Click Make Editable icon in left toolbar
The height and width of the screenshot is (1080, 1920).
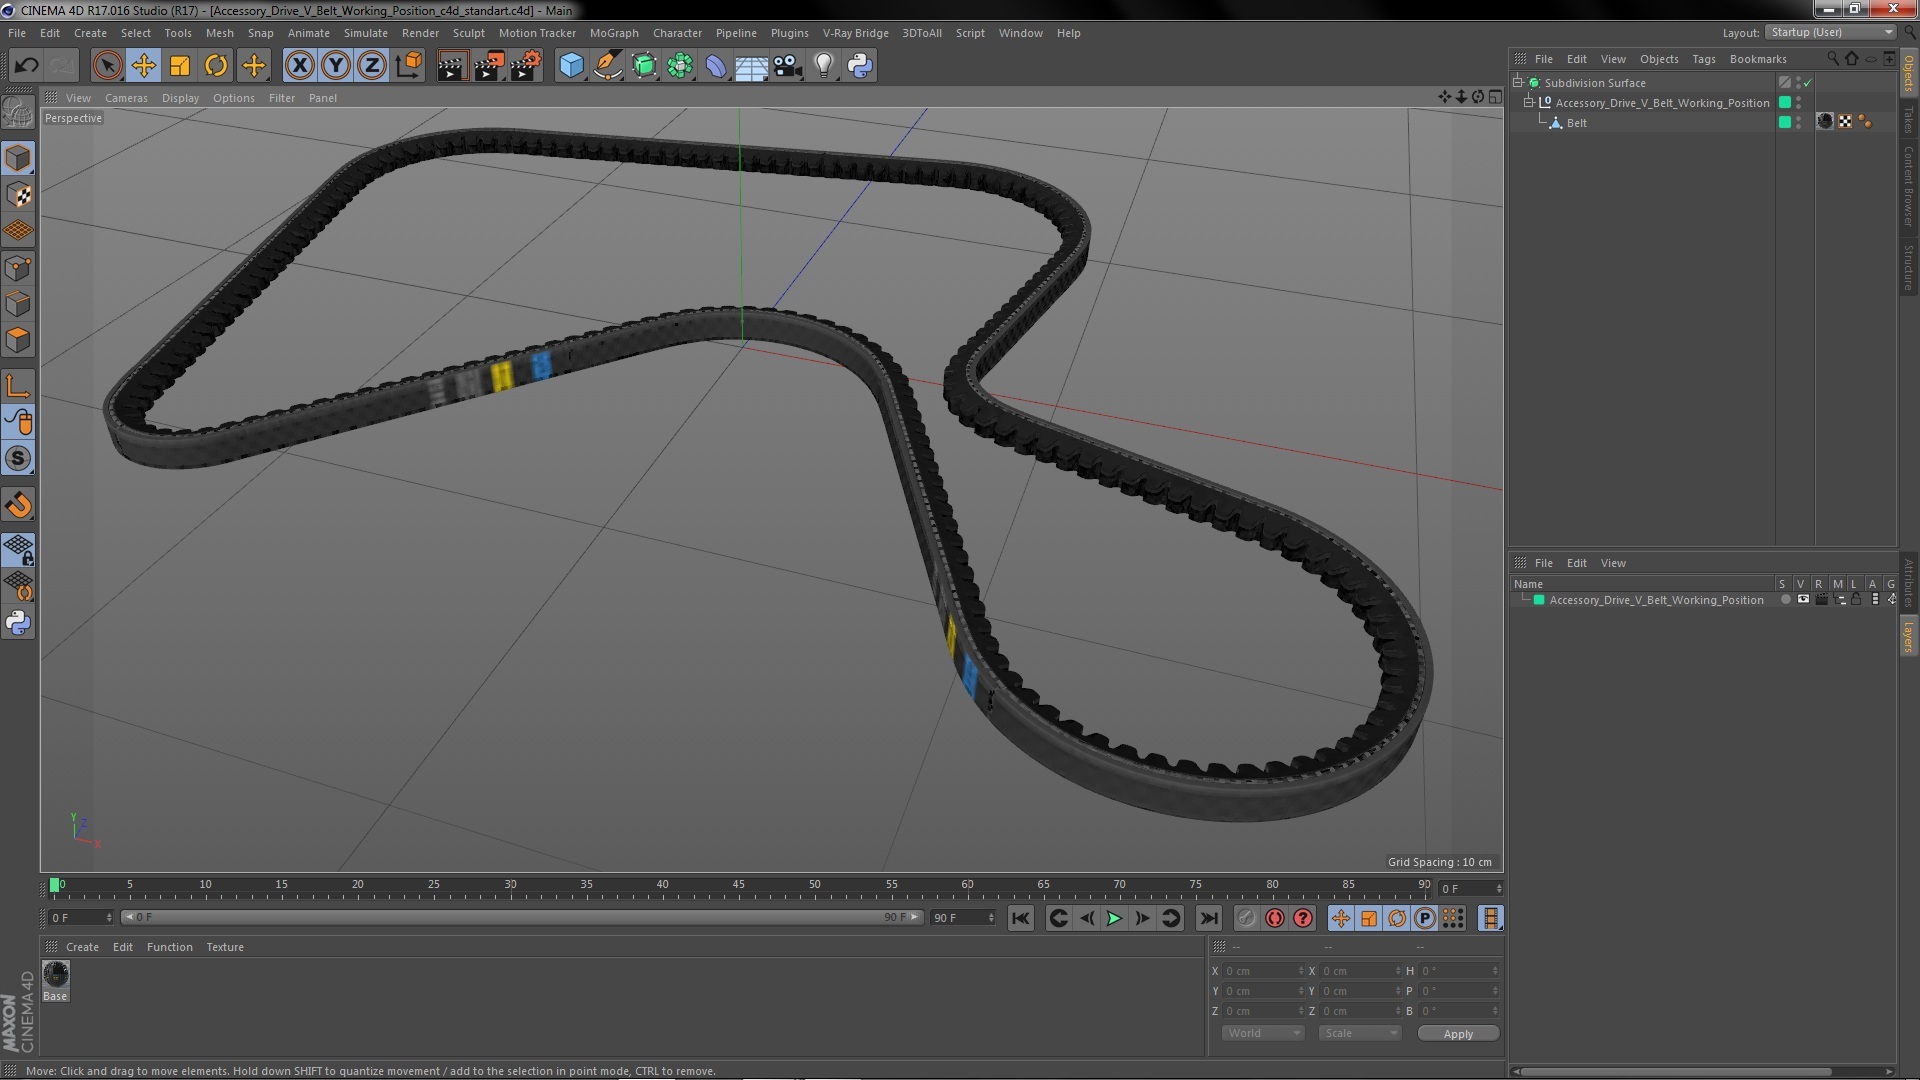click(x=18, y=112)
